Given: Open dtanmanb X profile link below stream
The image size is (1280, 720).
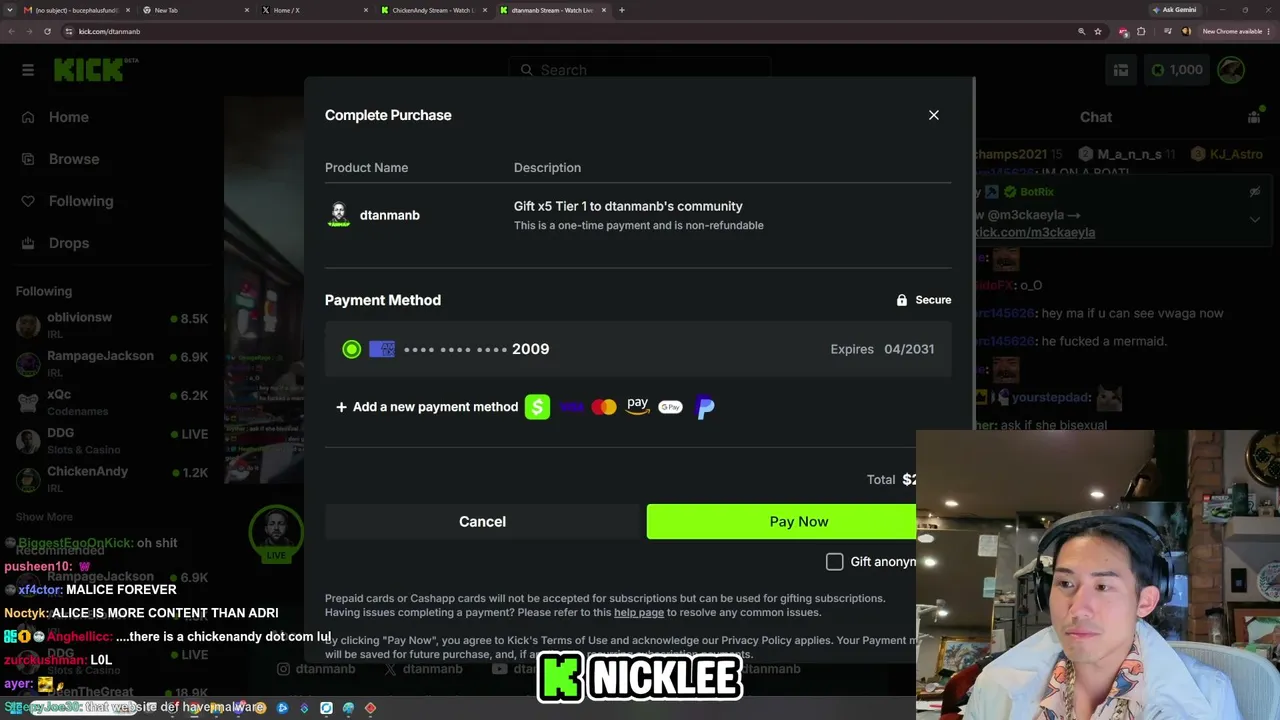Looking at the screenshot, I should pos(423,669).
